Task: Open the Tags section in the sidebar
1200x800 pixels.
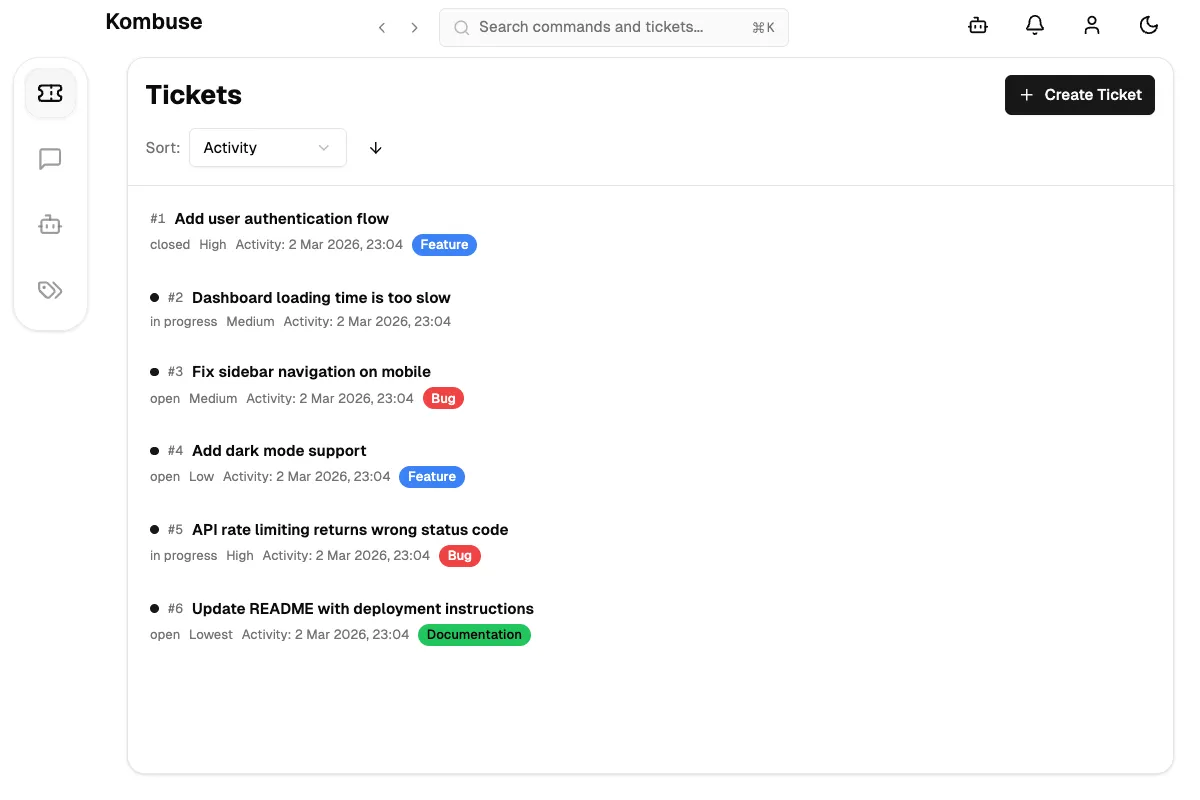Action: (50, 290)
